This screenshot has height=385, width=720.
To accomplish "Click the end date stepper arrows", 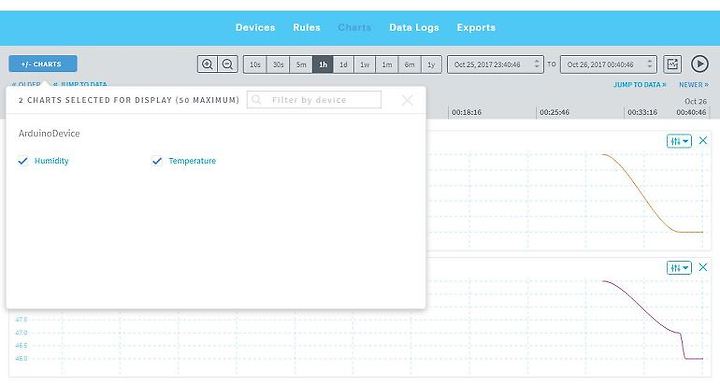I will pyautogui.click(x=650, y=64).
